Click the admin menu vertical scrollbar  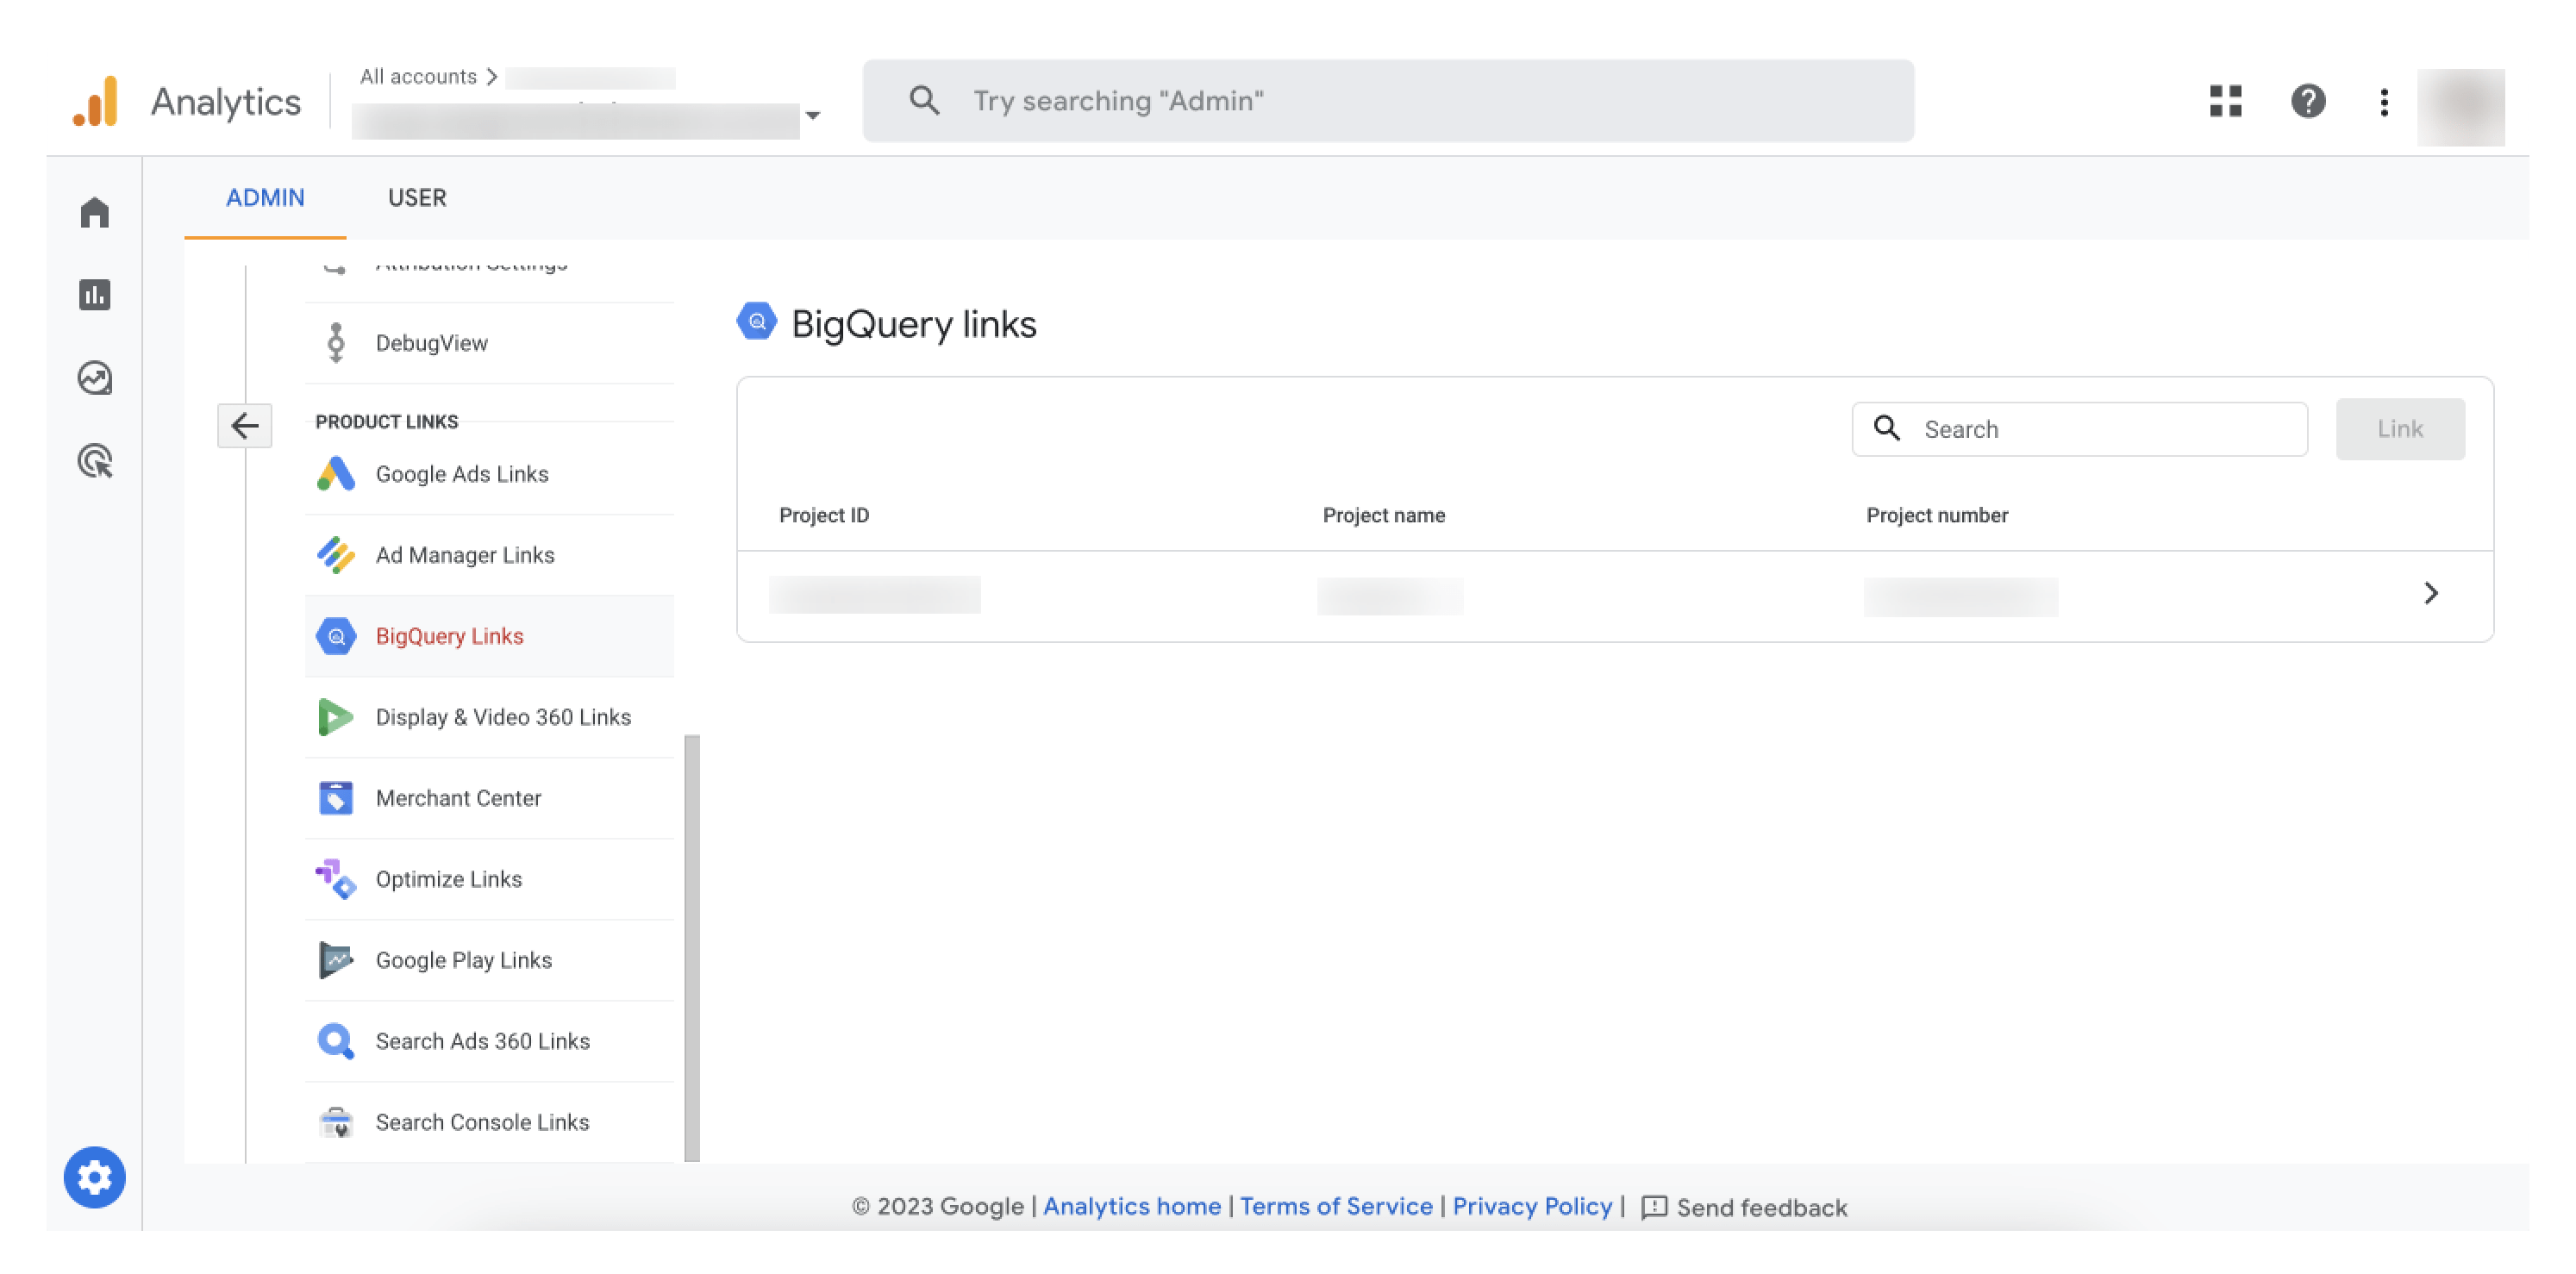pyautogui.click(x=692, y=947)
